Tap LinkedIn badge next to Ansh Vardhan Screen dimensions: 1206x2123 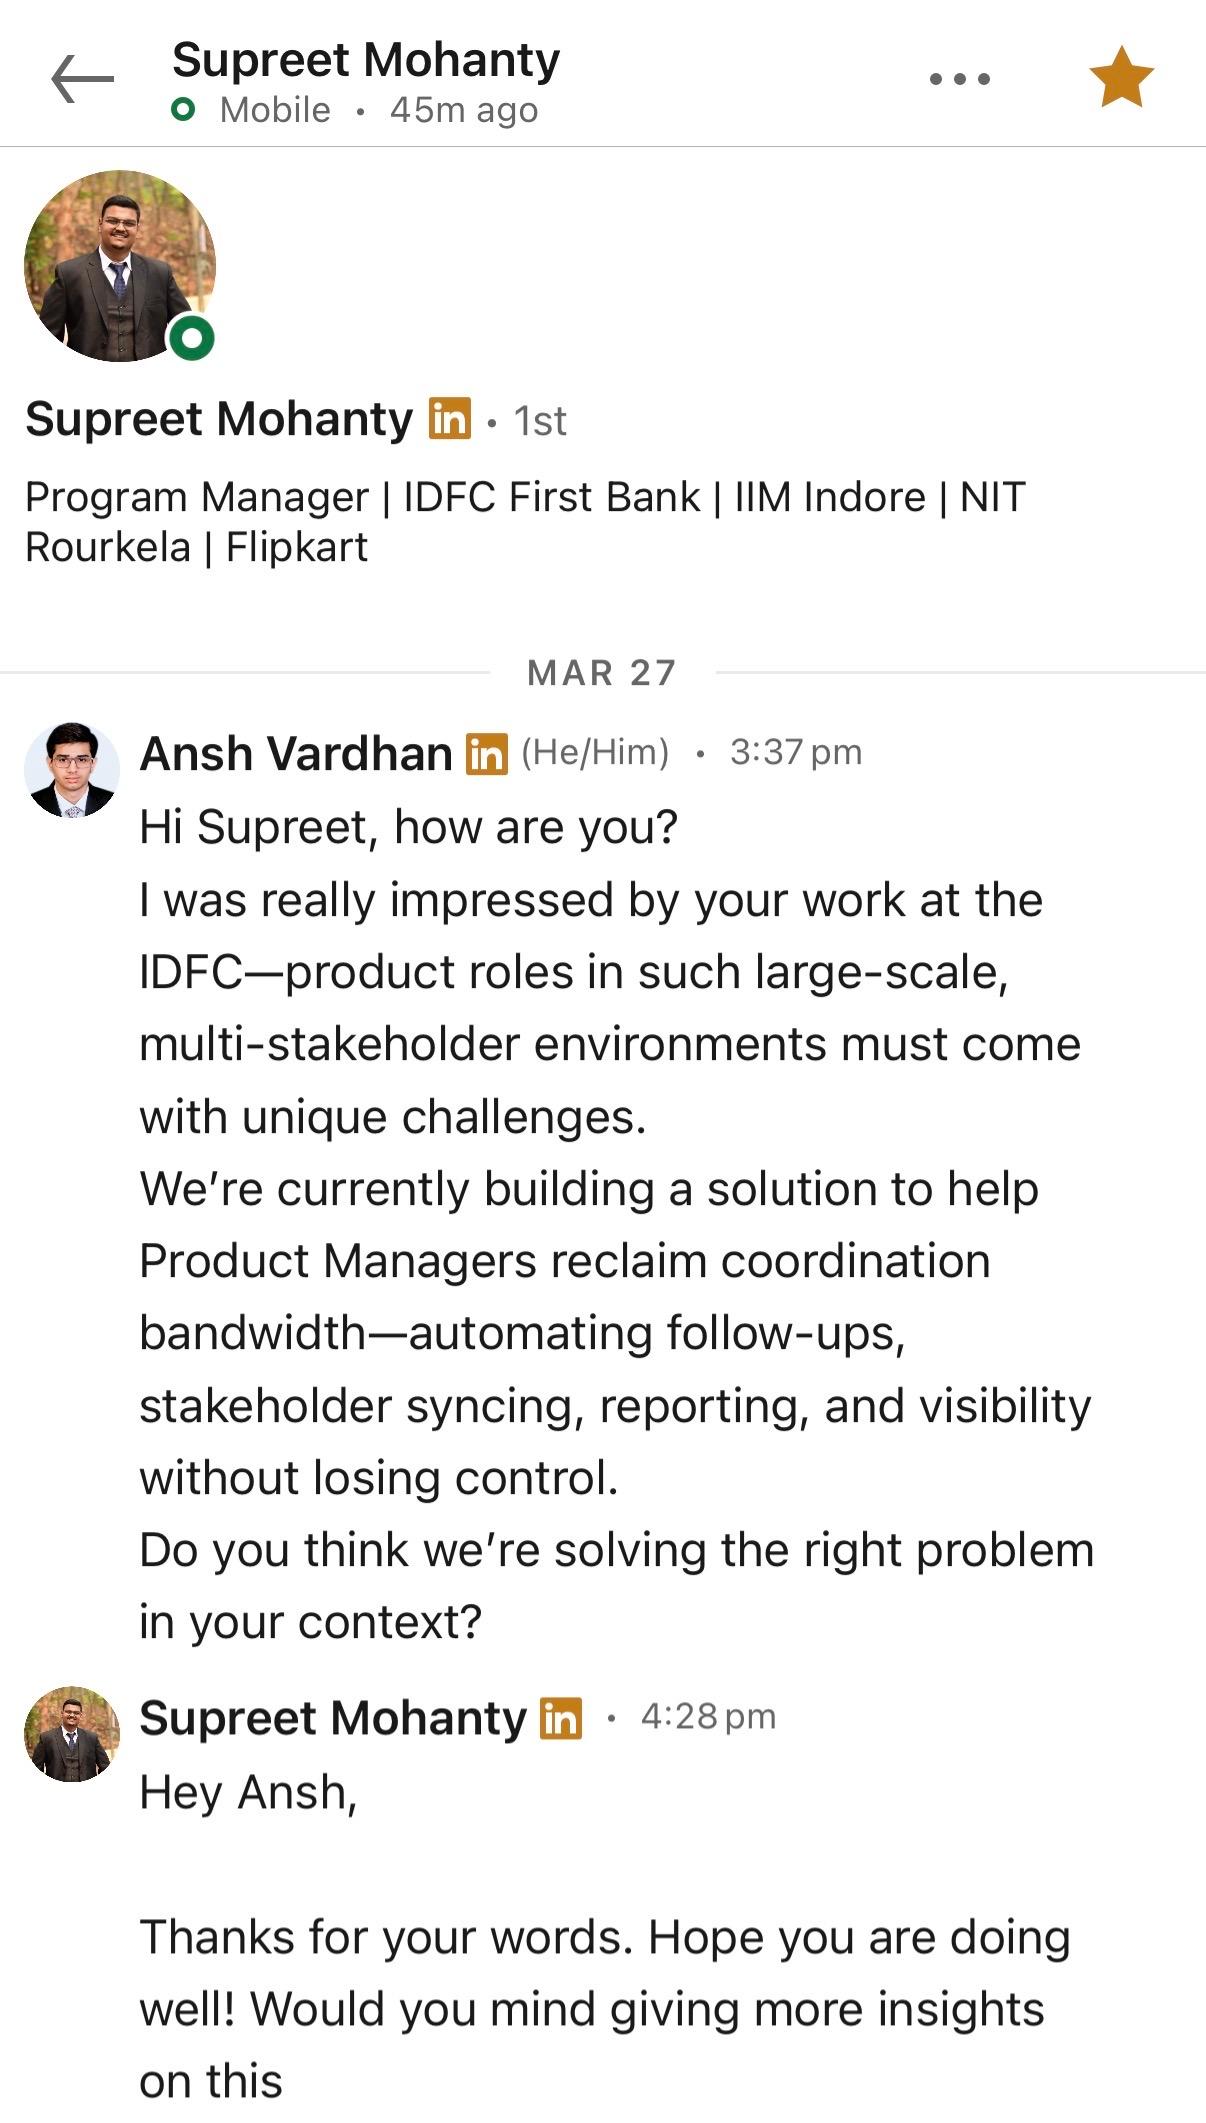point(487,754)
